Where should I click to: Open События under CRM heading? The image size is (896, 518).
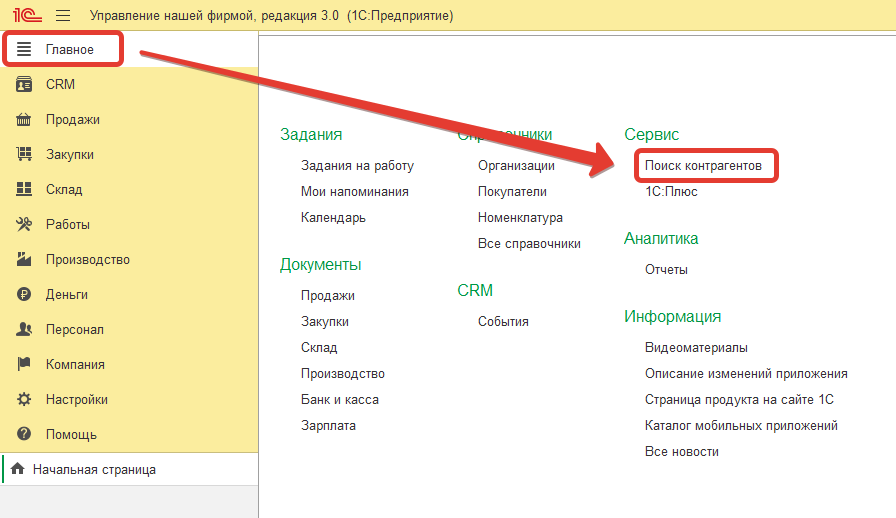[503, 322]
